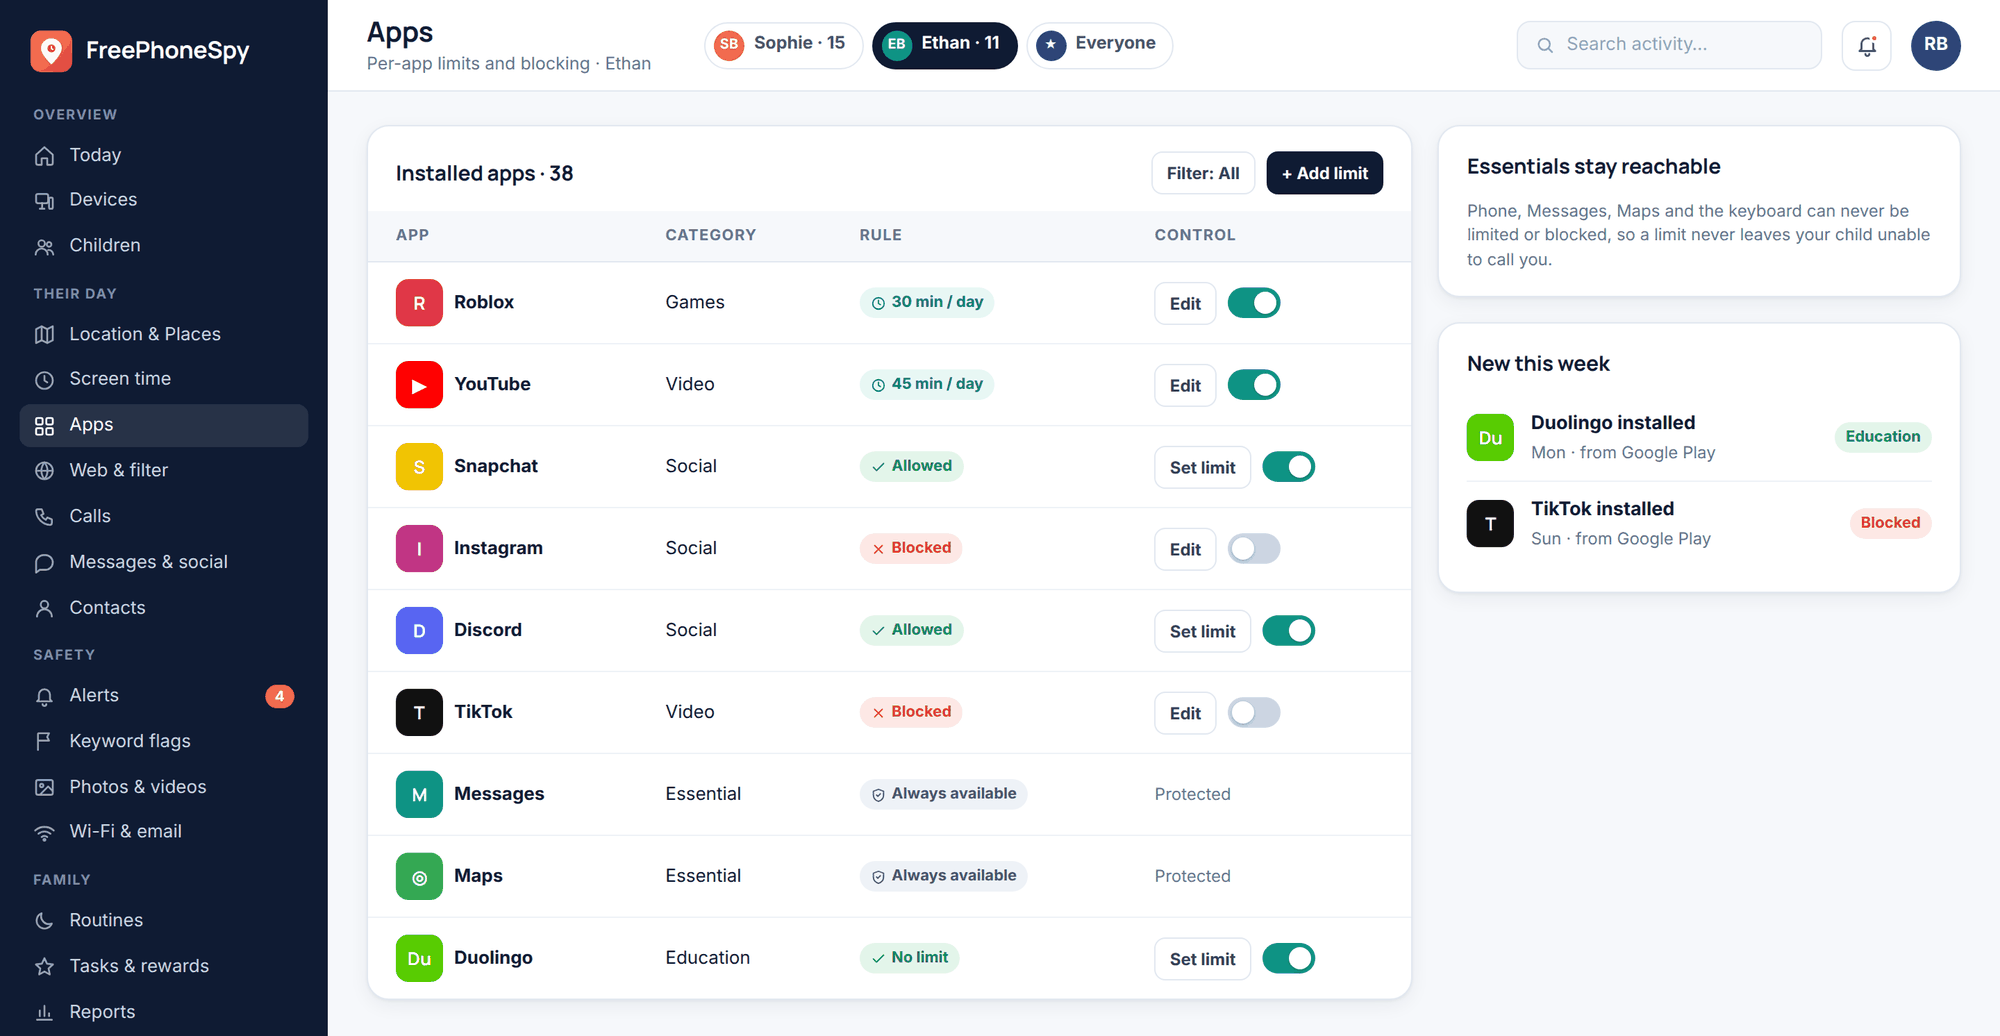
Task: Turn off the Discord toggle
Action: 1288,631
